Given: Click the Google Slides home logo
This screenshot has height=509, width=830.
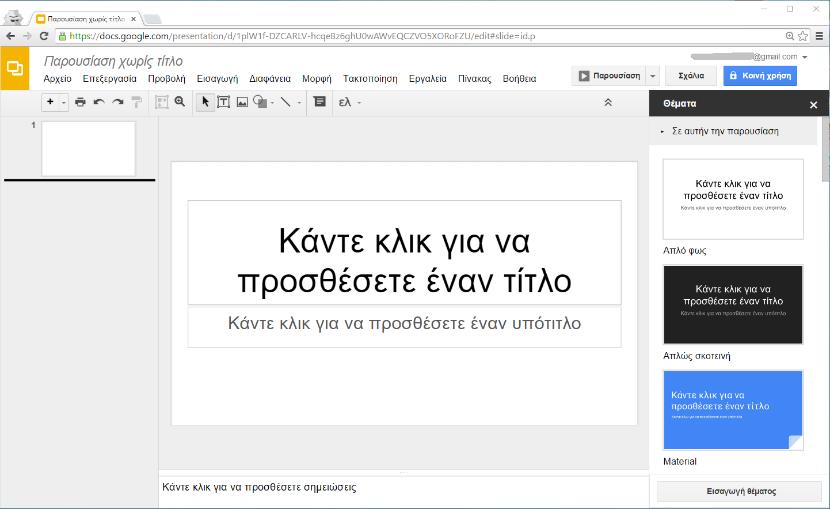Looking at the screenshot, I should coord(14,68).
